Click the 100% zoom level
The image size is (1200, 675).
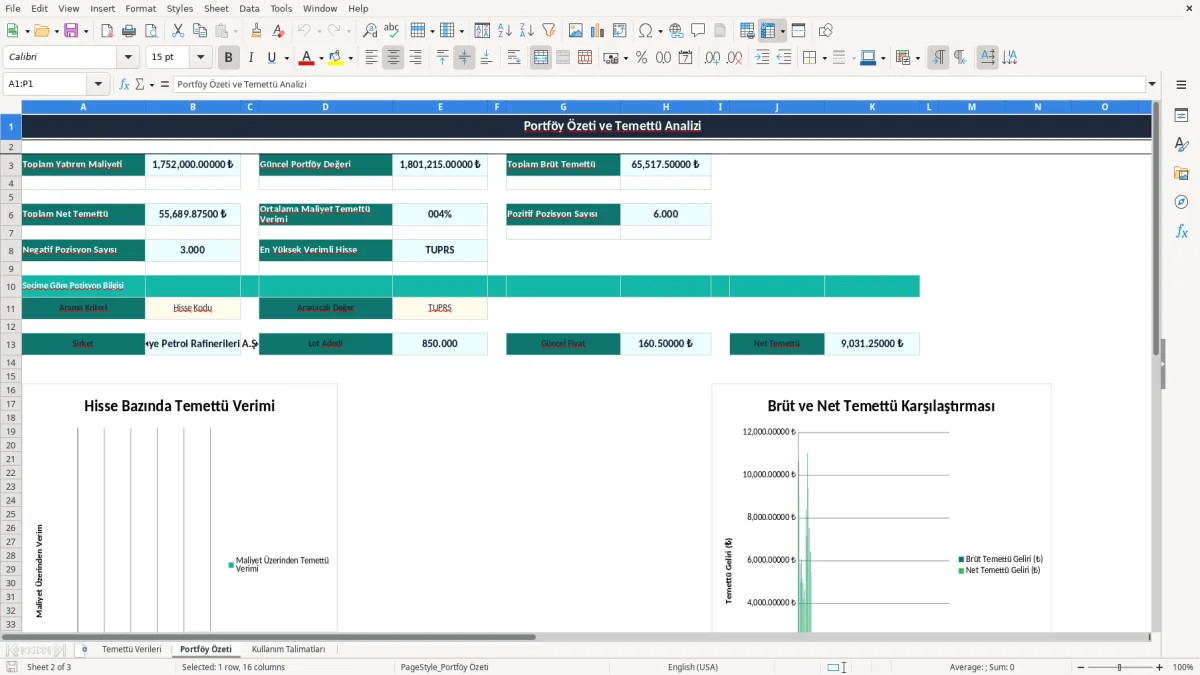click(1182, 667)
